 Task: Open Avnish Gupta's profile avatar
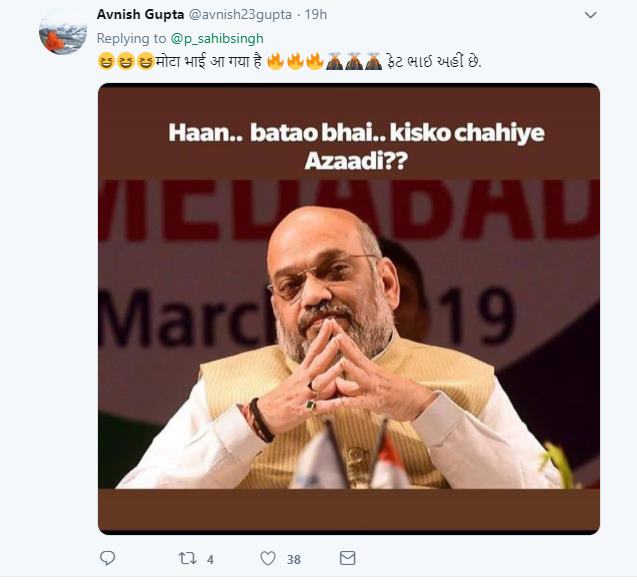63,31
